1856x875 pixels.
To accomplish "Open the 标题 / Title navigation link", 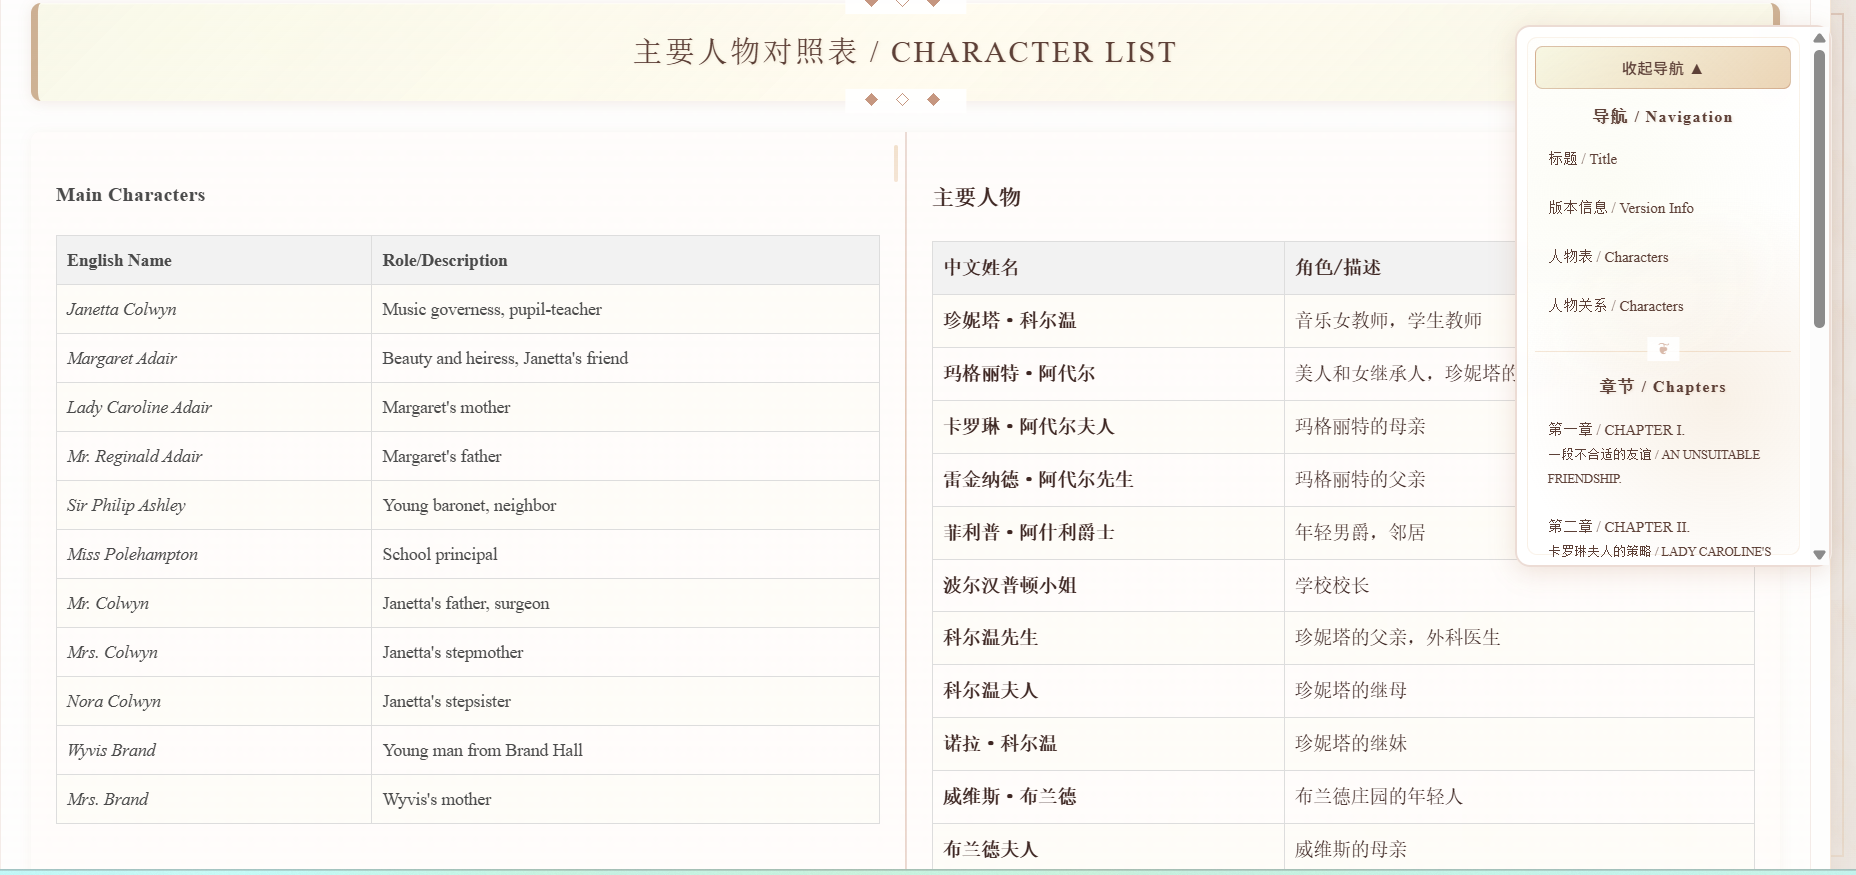I will [1582, 159].
